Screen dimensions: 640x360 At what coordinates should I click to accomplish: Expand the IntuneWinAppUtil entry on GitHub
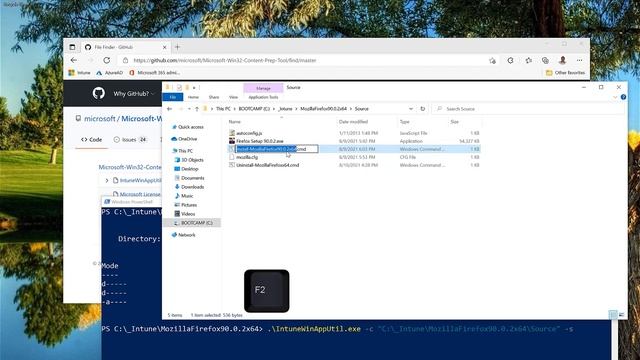coord(107,180)
